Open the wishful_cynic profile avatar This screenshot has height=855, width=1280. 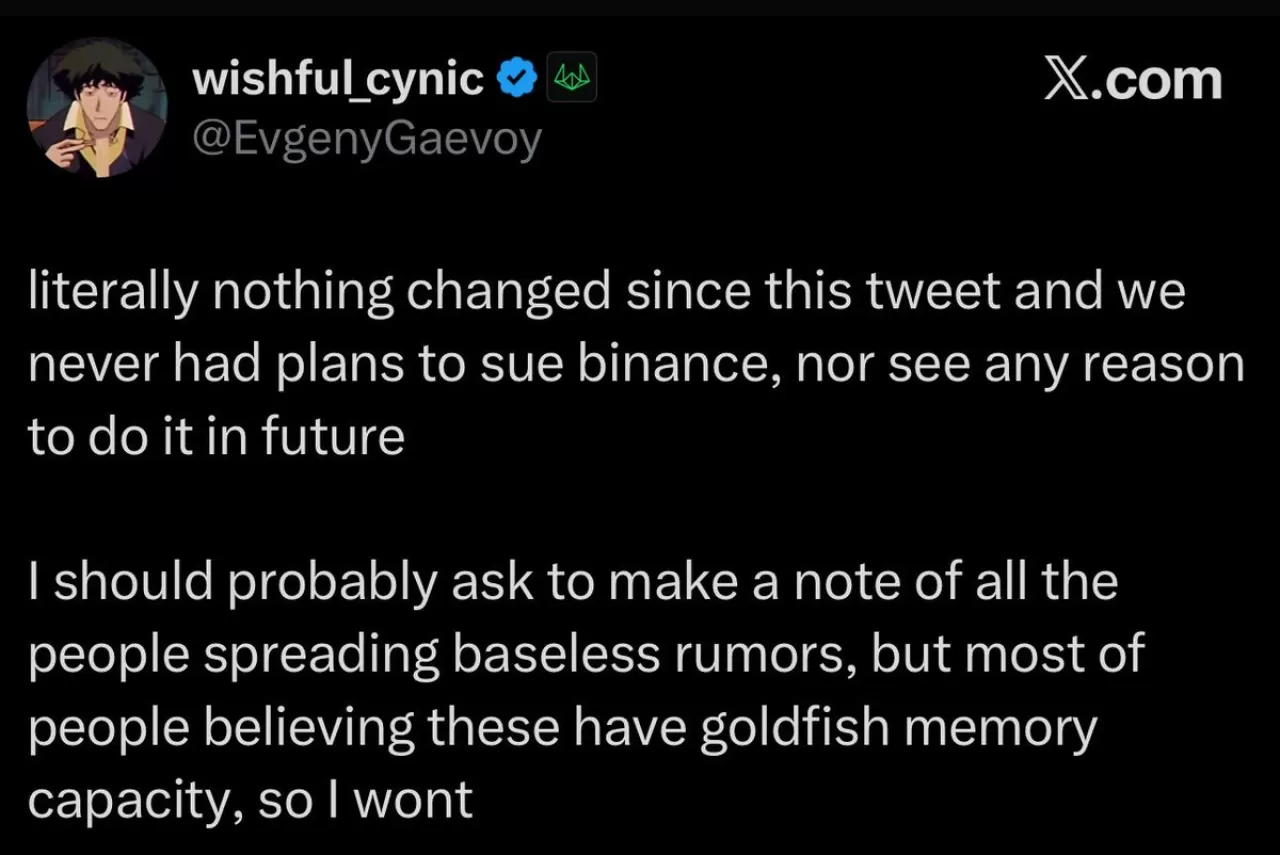97,109
